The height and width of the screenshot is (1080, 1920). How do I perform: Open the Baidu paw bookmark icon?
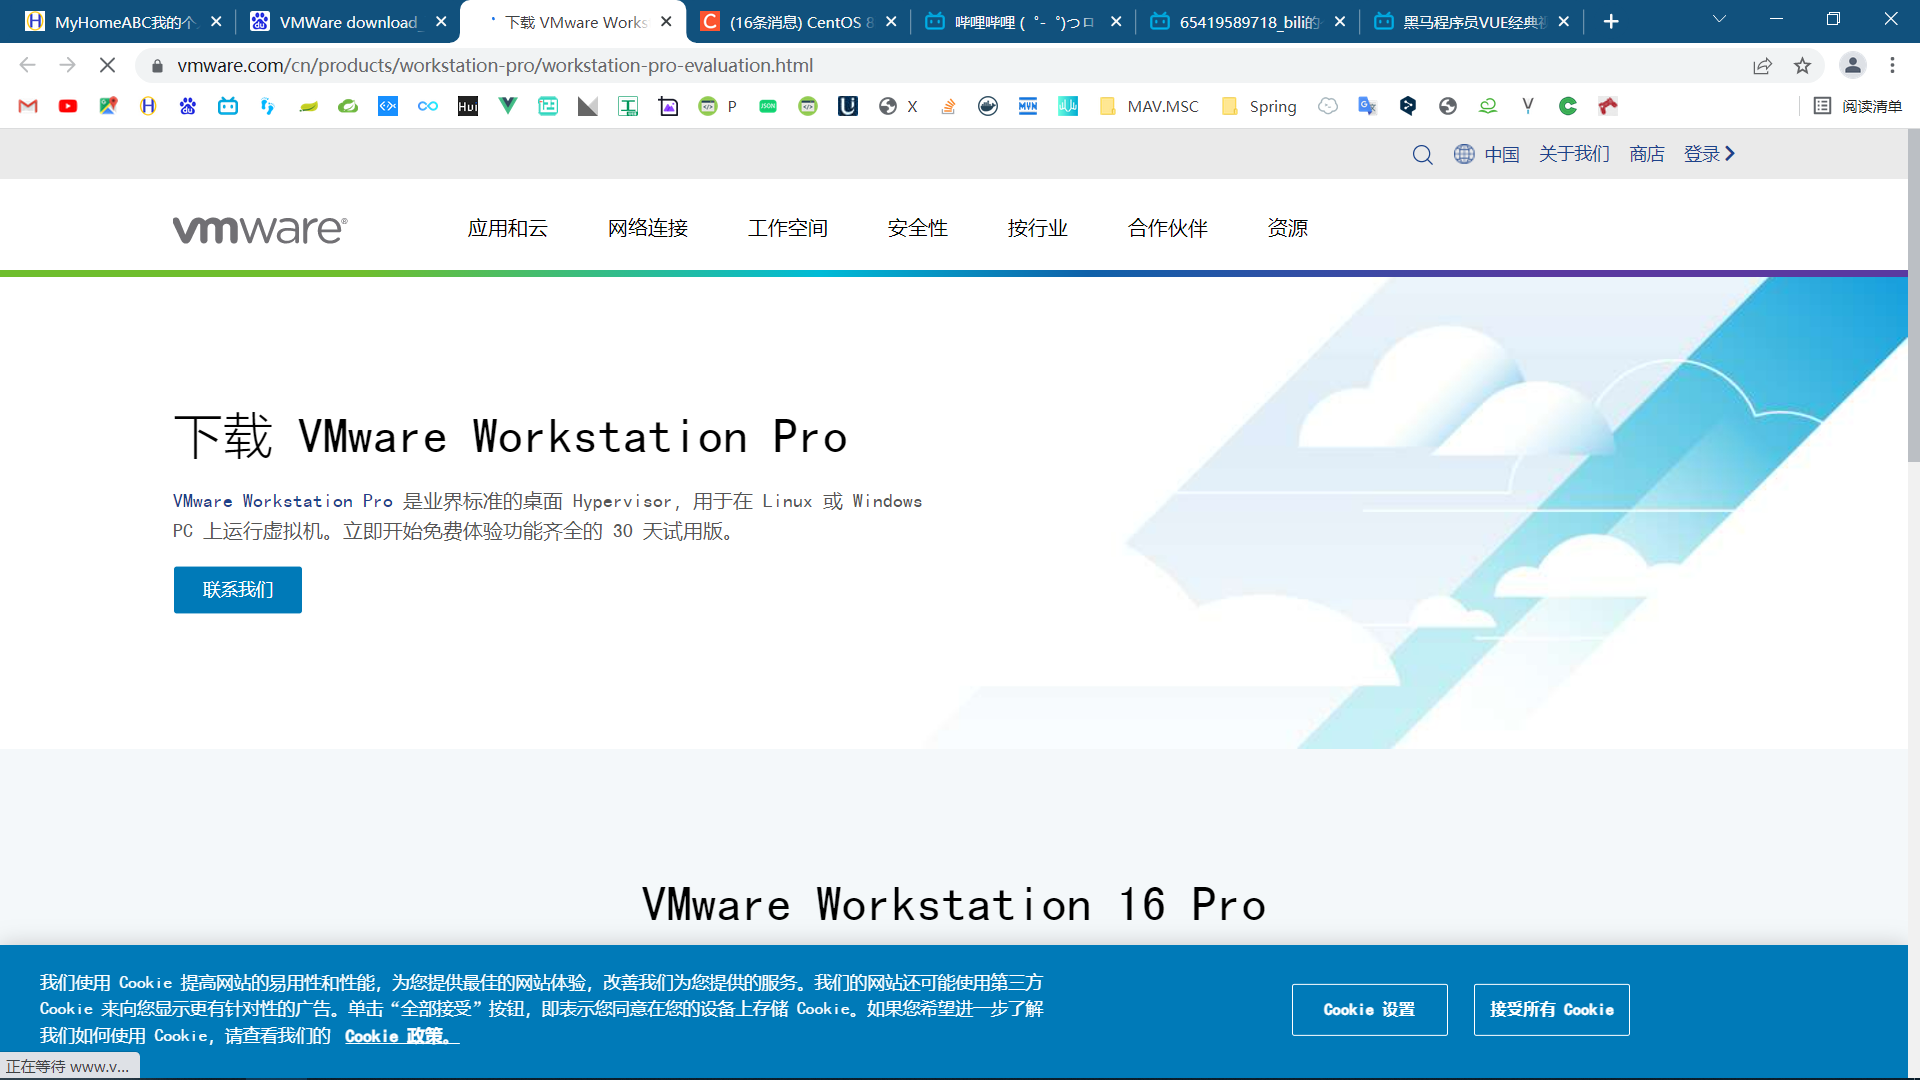coord(188,106)
